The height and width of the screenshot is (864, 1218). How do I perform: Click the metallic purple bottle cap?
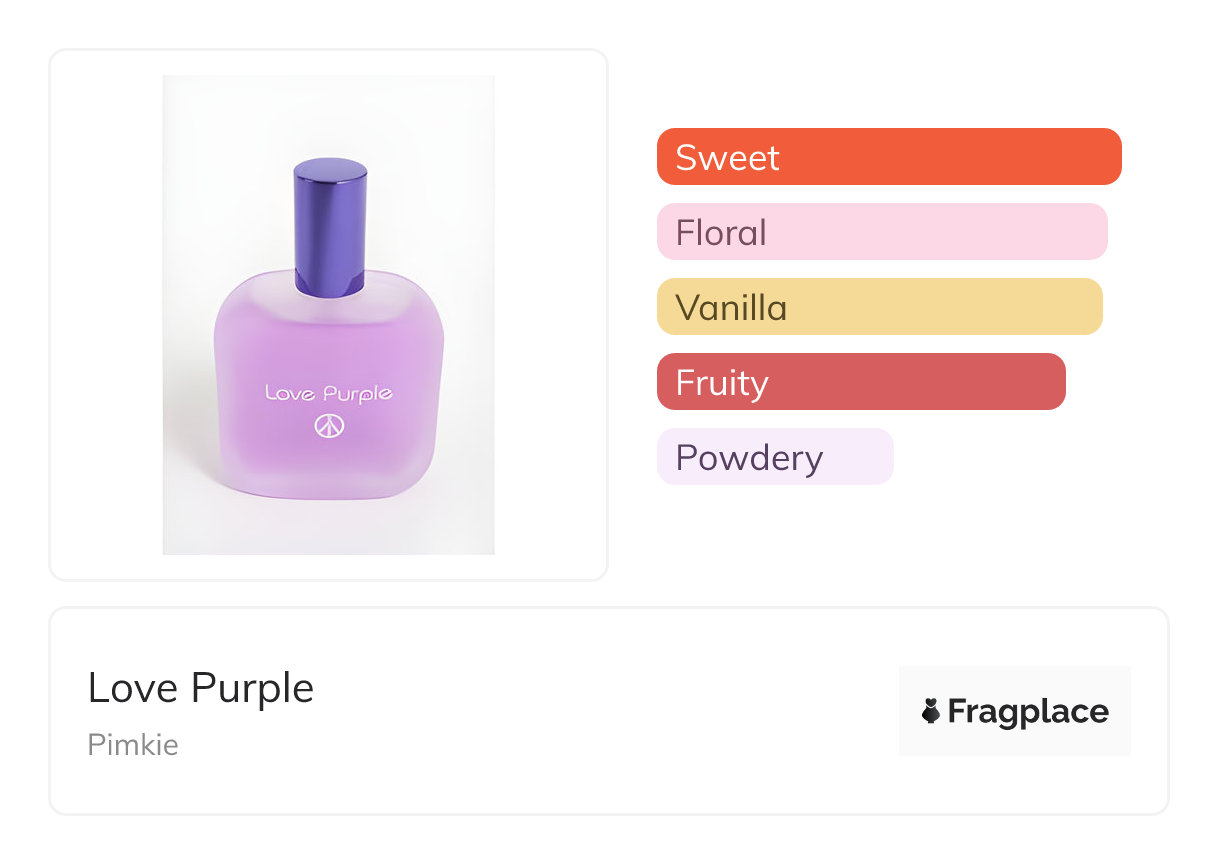pyautogui.click(x=330, y=225)
